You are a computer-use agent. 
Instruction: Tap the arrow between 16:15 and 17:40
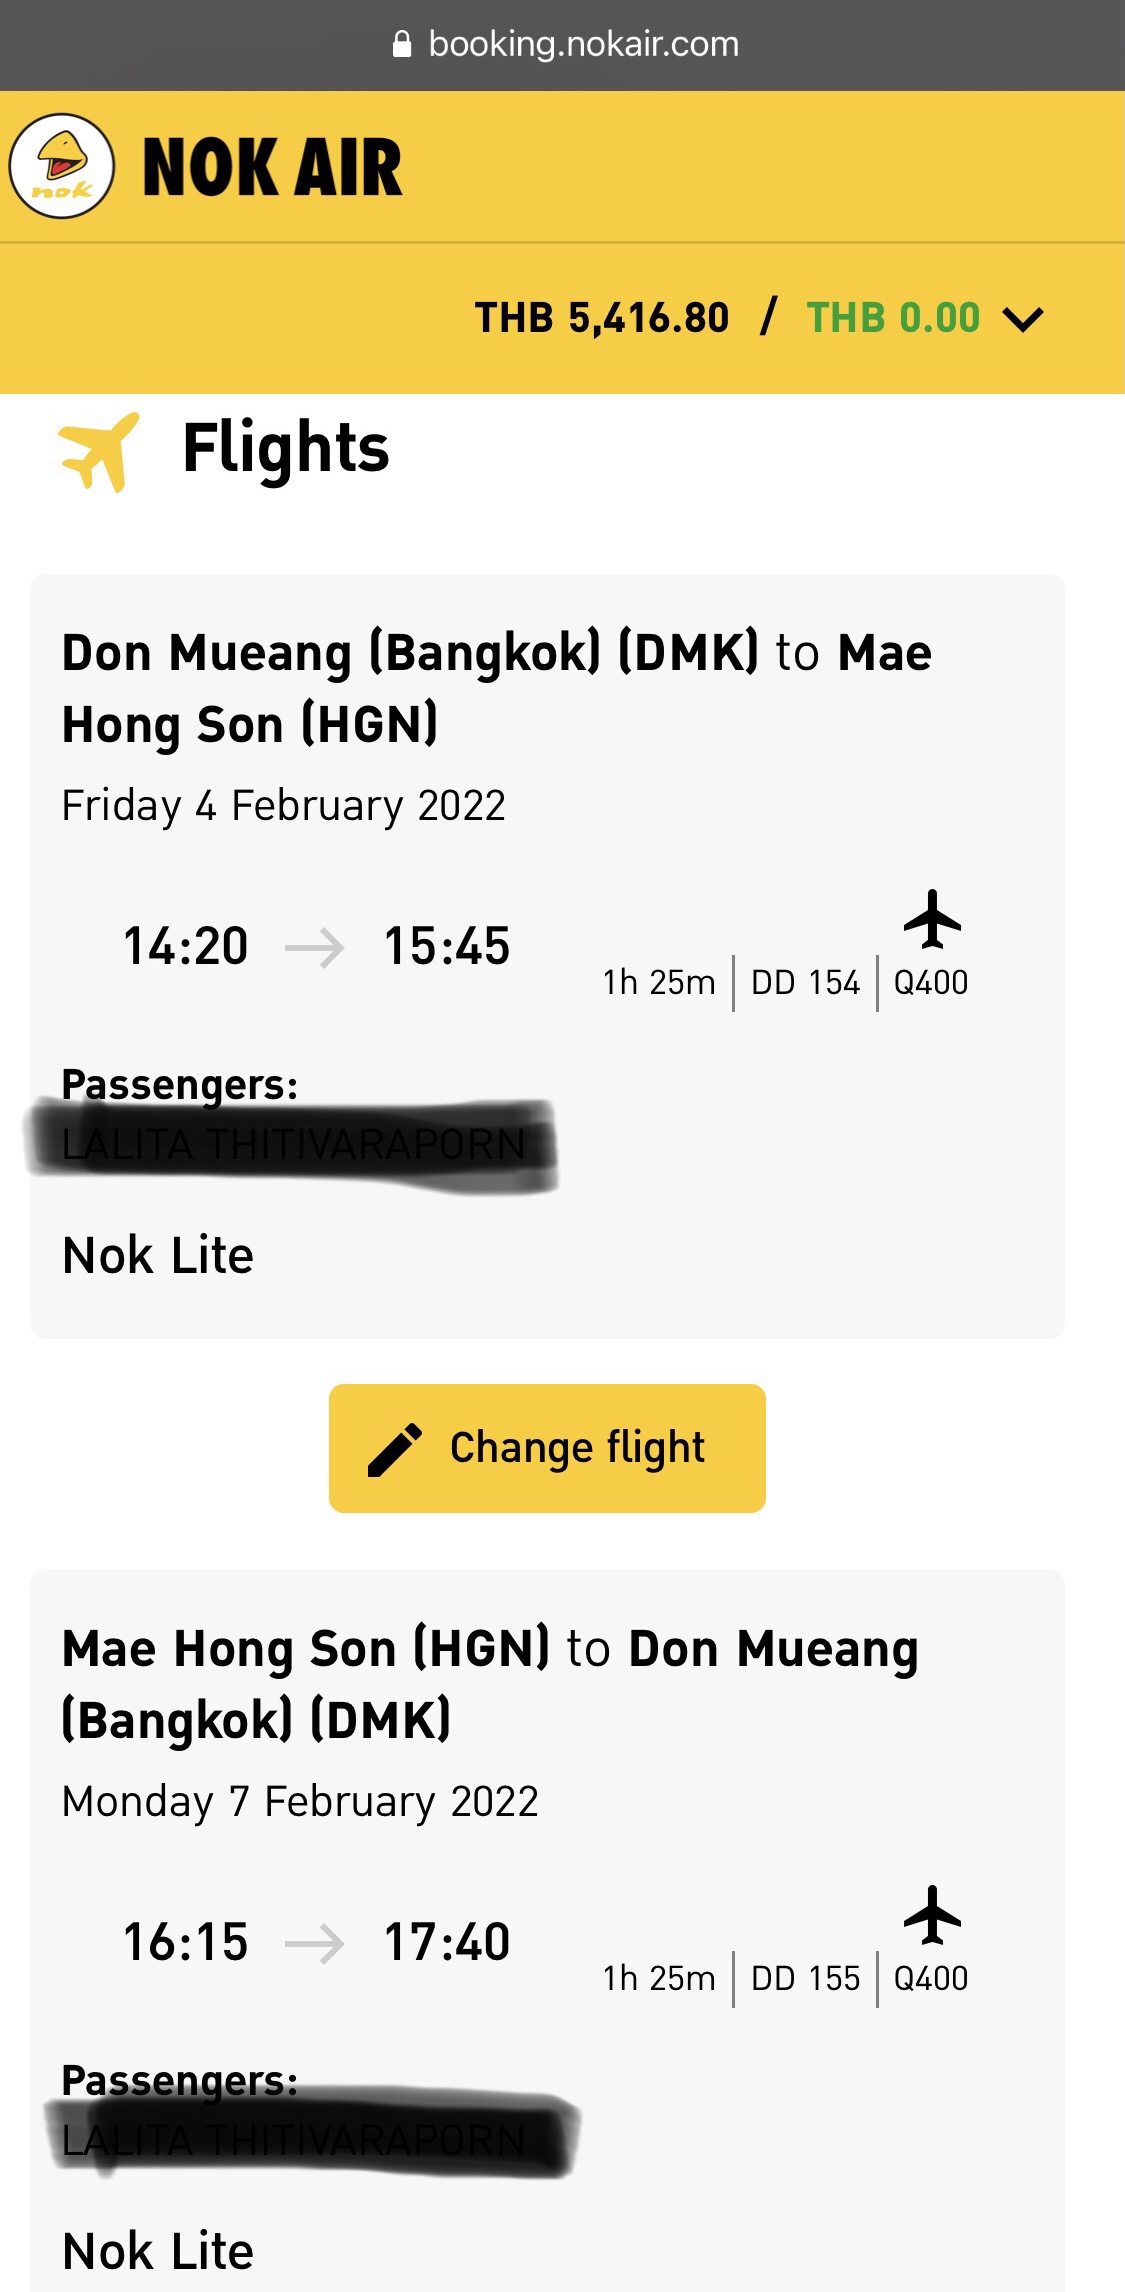pyautogui.click(x=315, y=1944)
